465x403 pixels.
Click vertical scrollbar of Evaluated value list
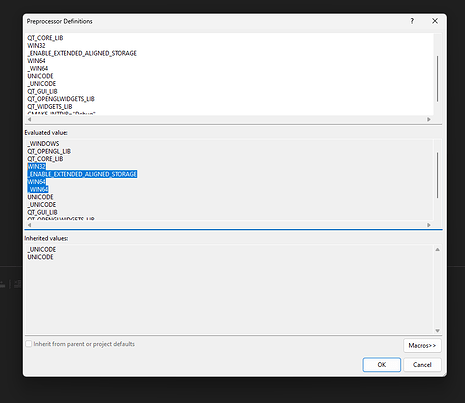(437, 175)
